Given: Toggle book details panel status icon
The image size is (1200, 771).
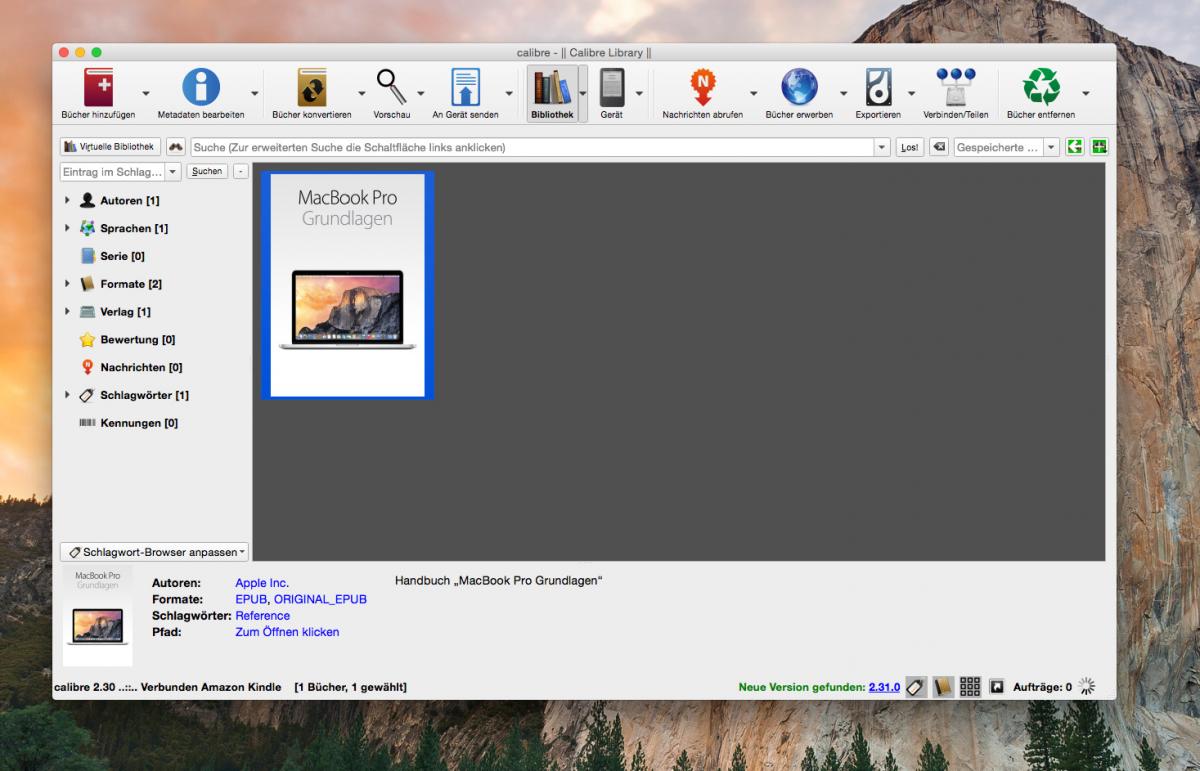Looking at the screenshot, I should pos(943,687).
